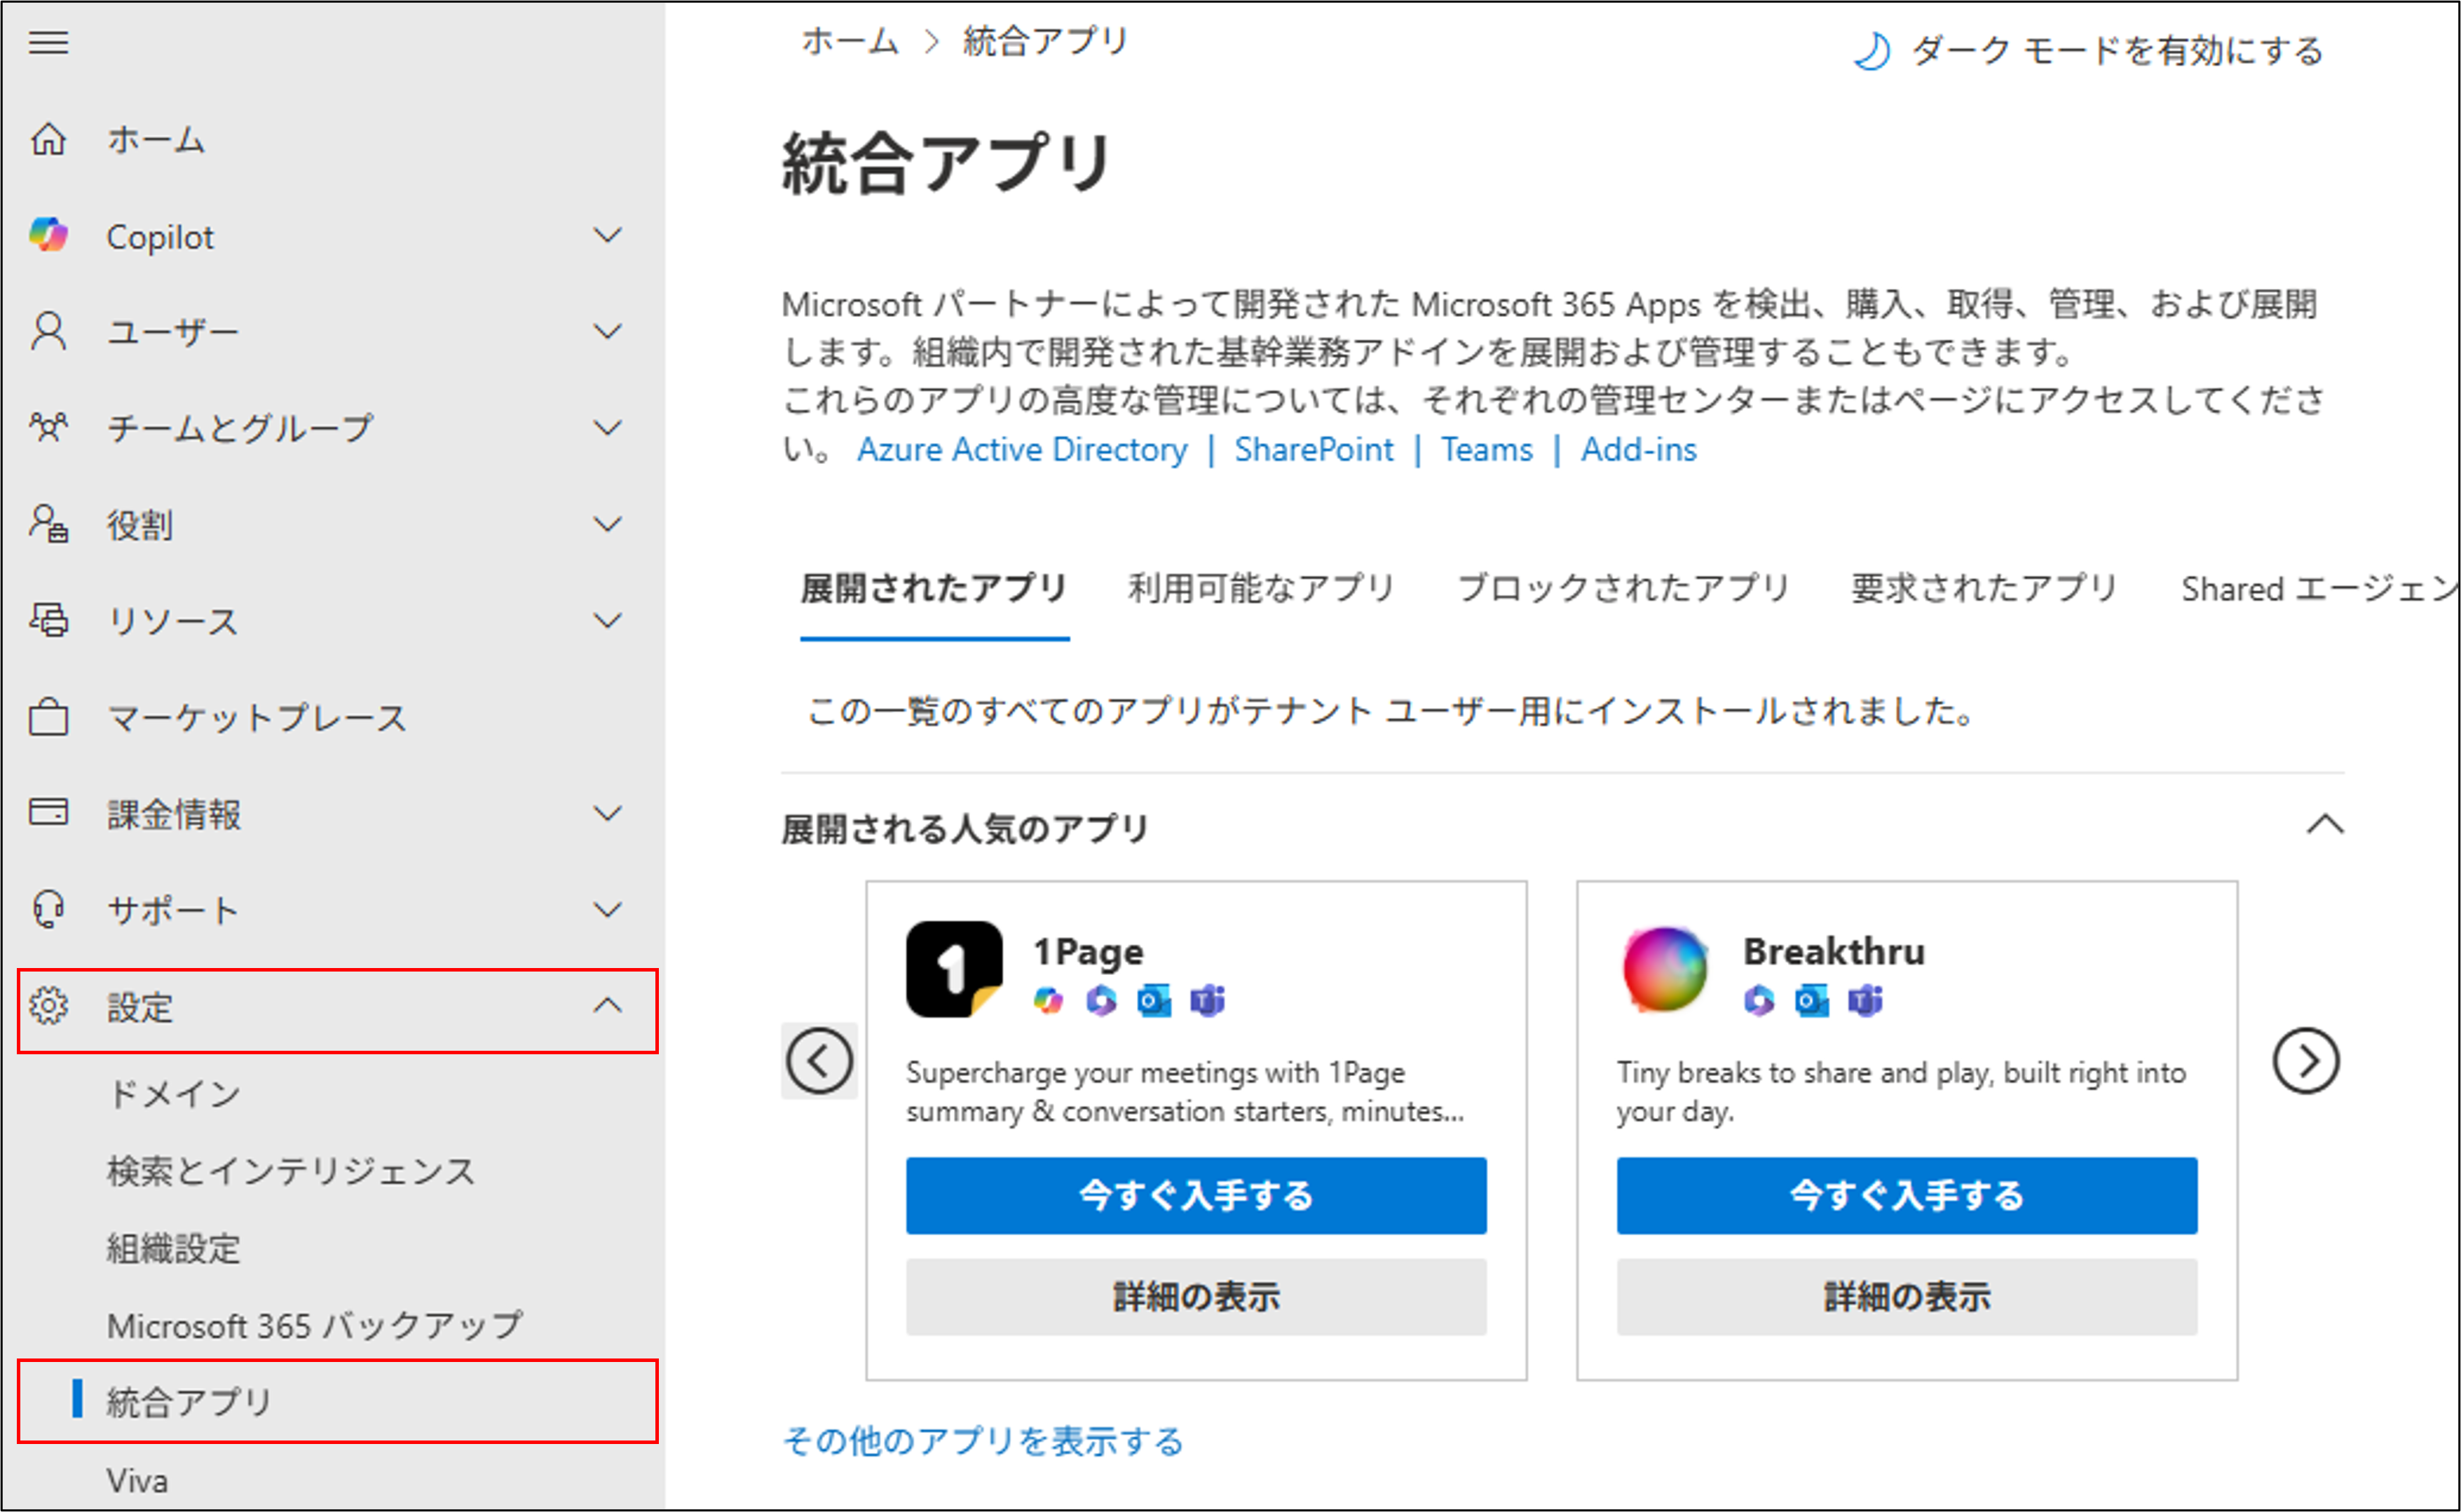
Task: Click the 1Page app logo
Action: (953, 968)
